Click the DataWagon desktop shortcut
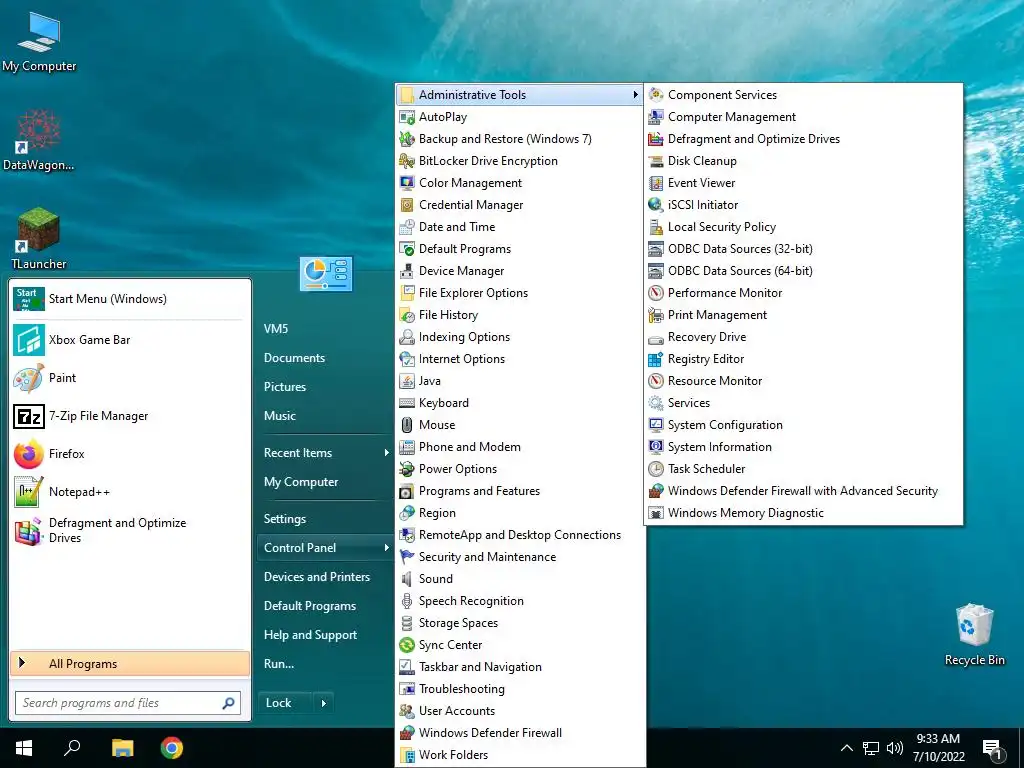 click(39, 140)
